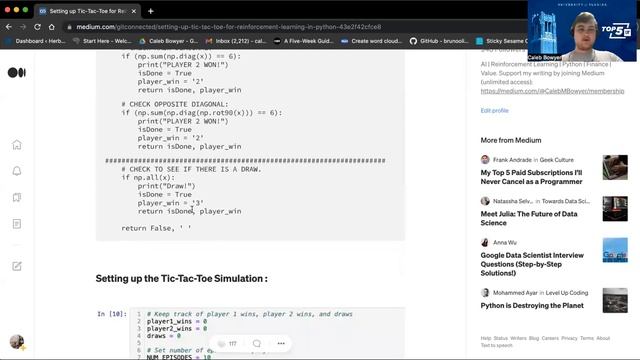
Task: Close the Setting up Tic-Tac-Toe tab
Action: [133, 11]
